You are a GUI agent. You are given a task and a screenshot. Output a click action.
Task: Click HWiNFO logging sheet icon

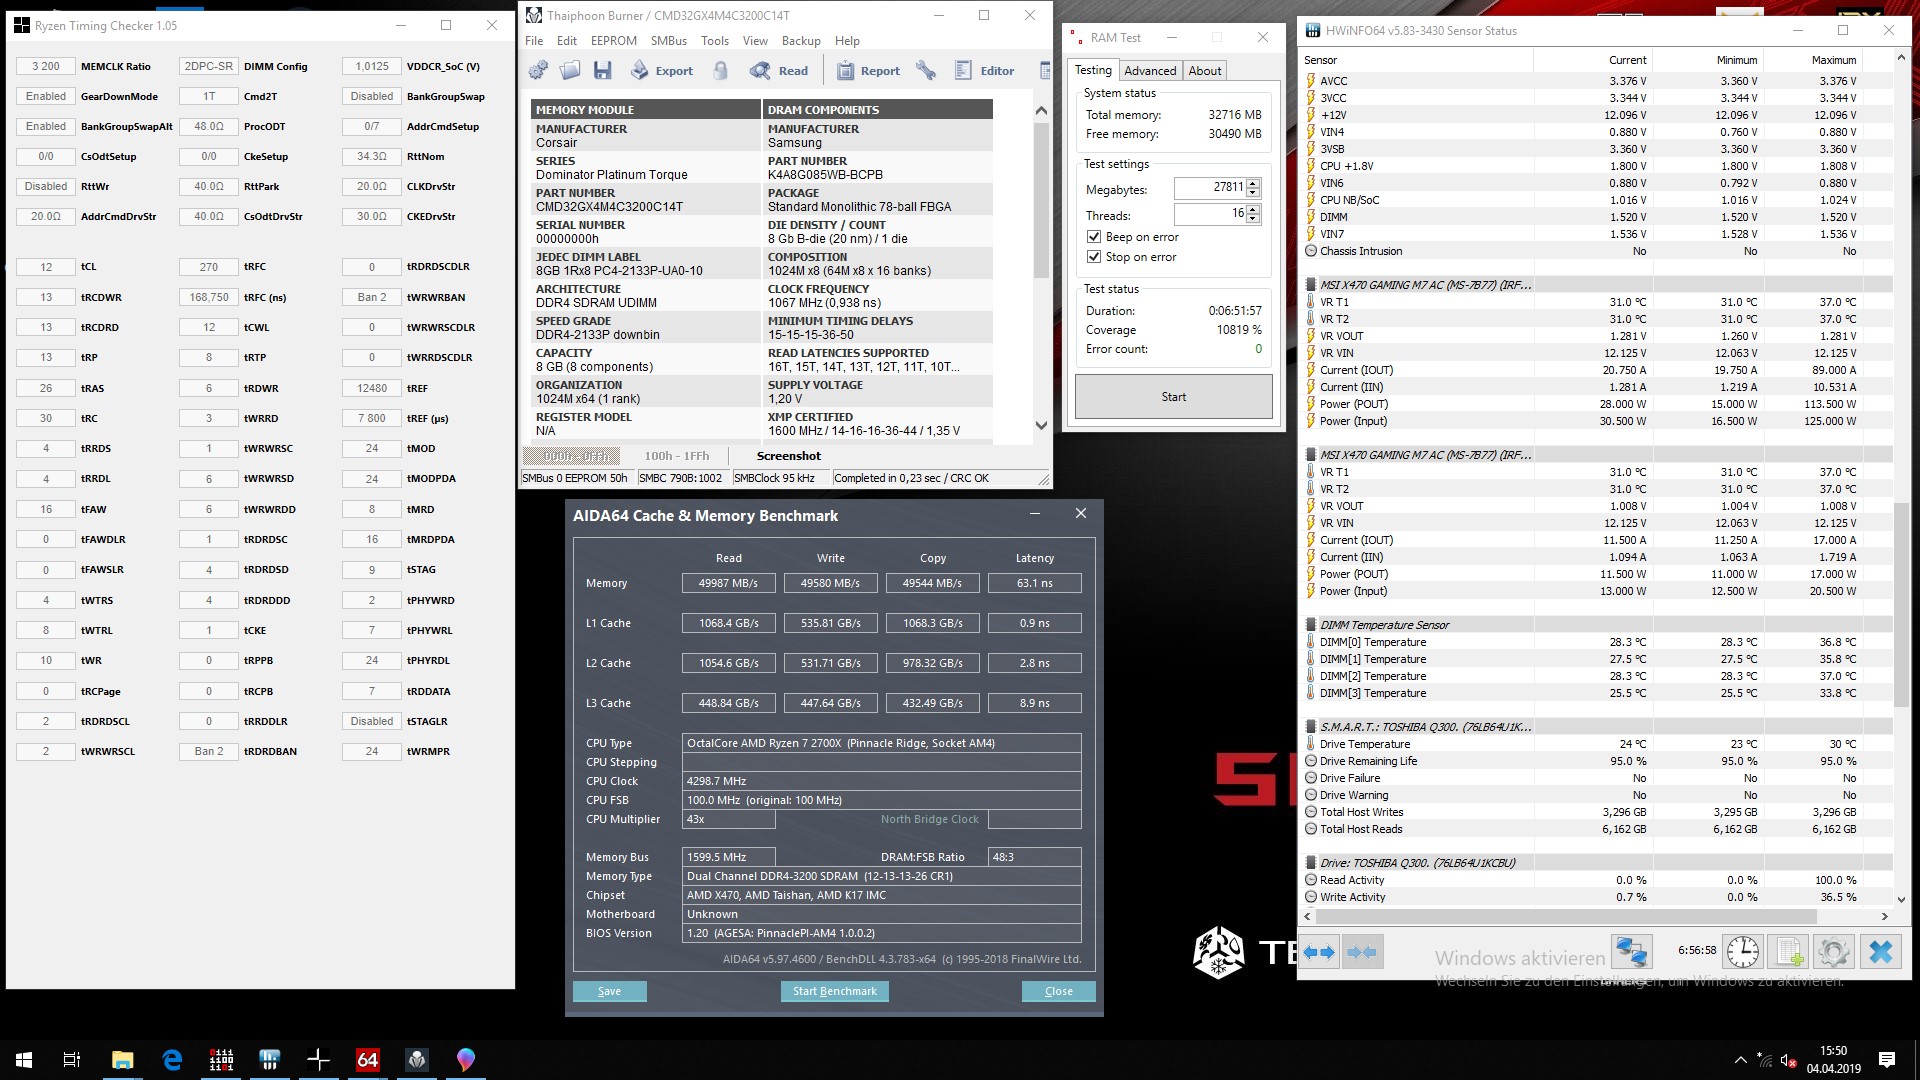pos(1788,951)
